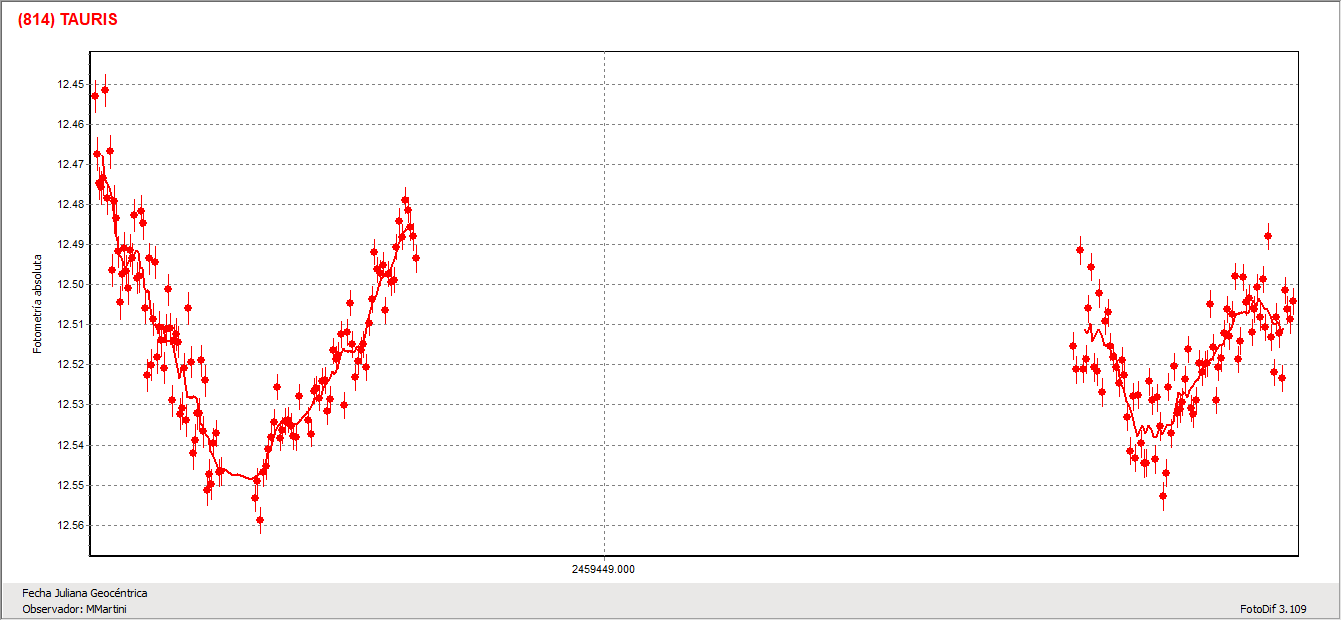Viewport: 1342px width, 621px height.
Task: Select the 12.53 magnitude value
Action: [x=71, y=404]
